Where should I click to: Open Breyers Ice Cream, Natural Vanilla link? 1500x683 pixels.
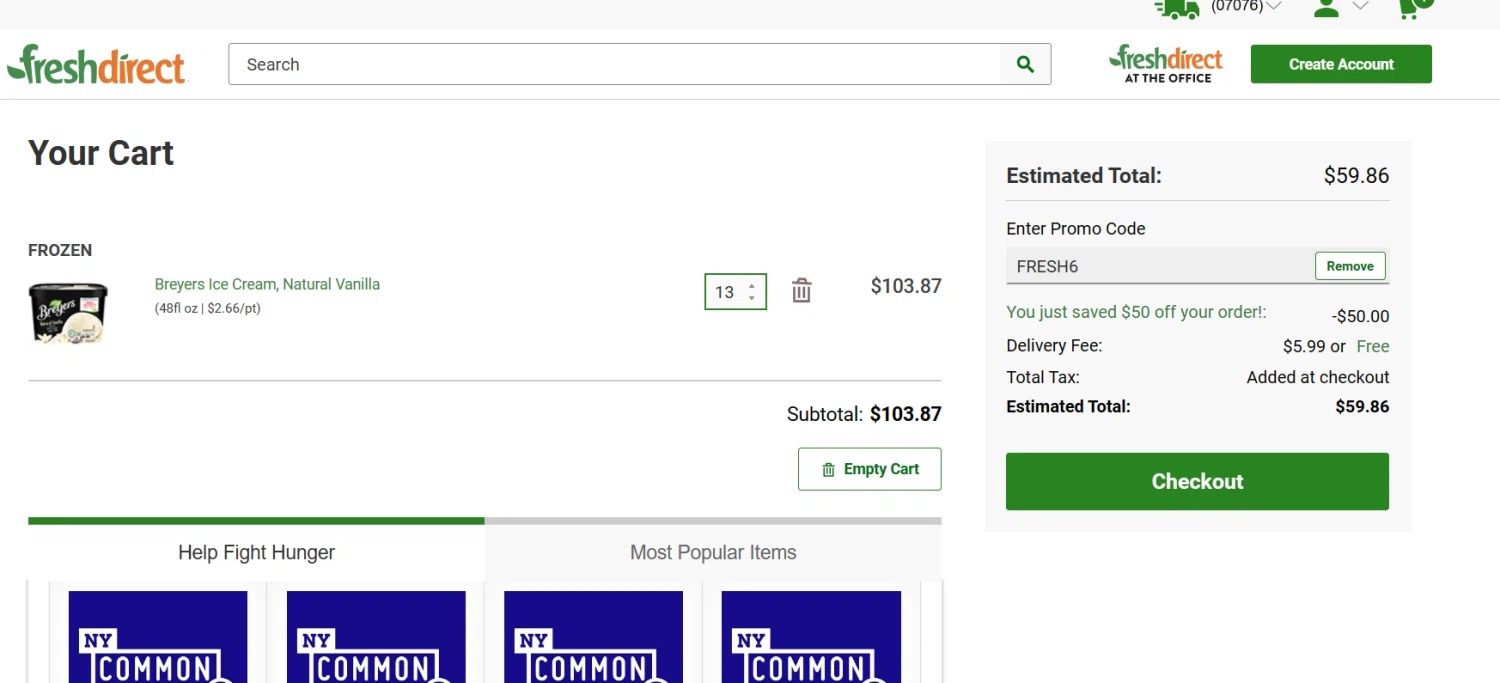[x=267, y=284]
